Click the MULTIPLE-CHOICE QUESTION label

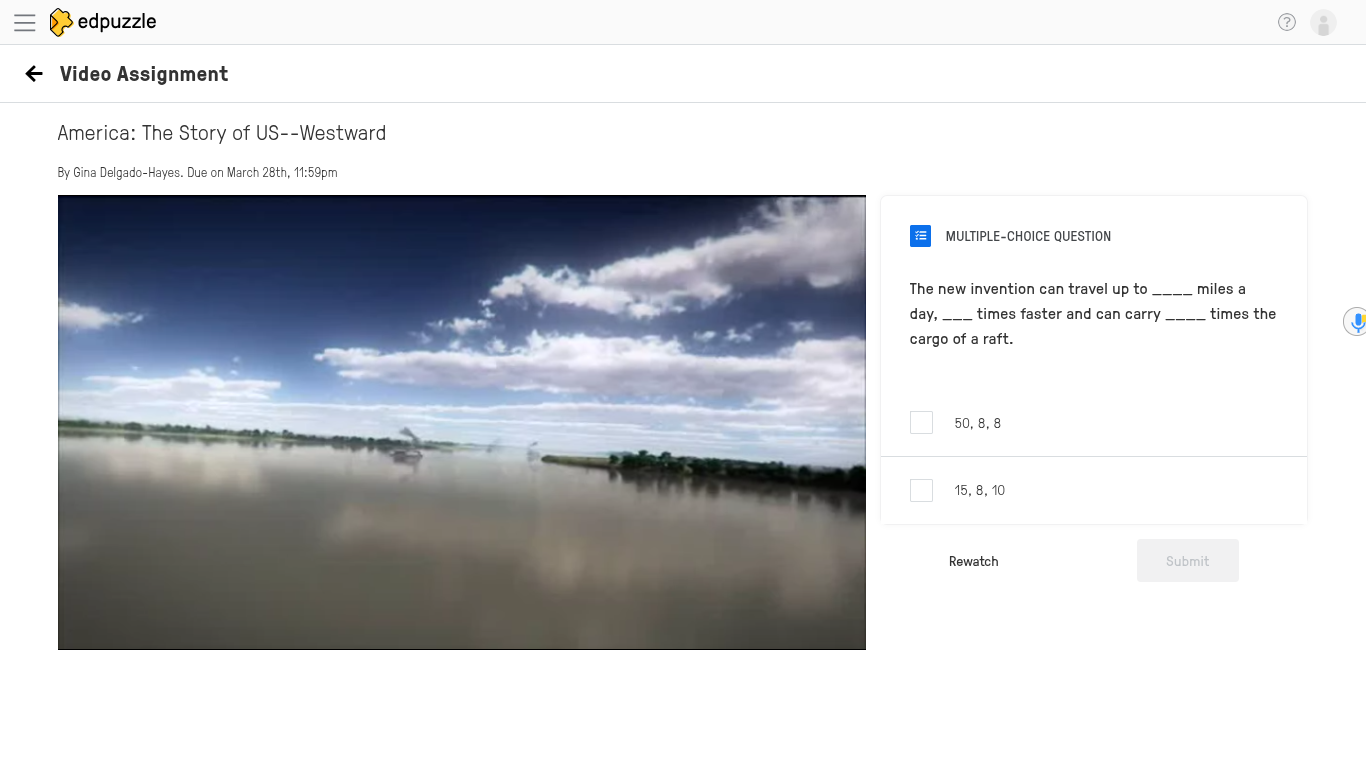(x=1028, y=236)
